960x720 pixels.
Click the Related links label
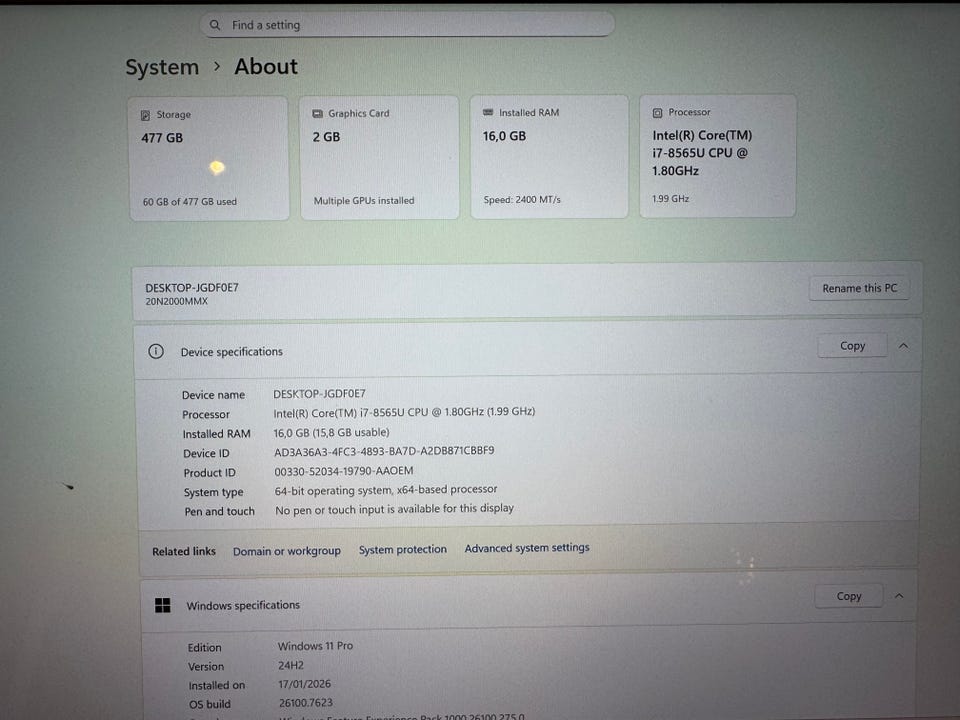(184, 552)
